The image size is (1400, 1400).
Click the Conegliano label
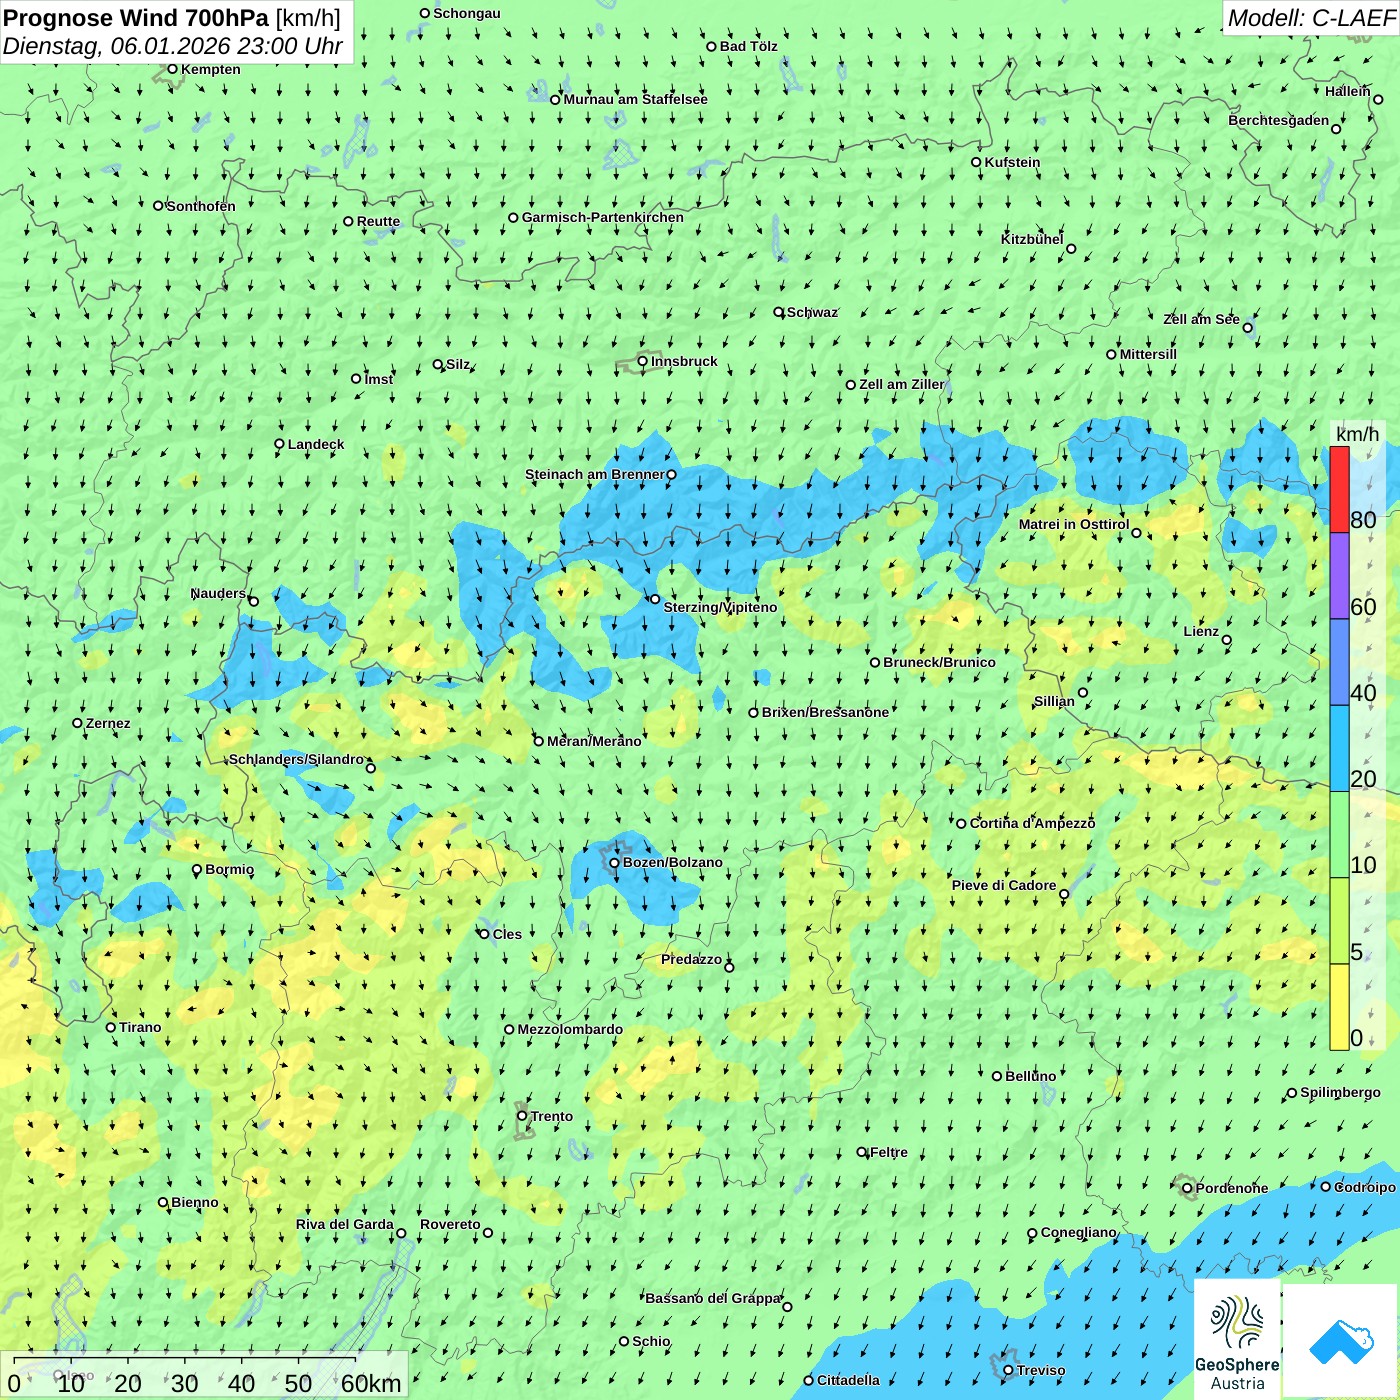(x=1078, y=1232)
